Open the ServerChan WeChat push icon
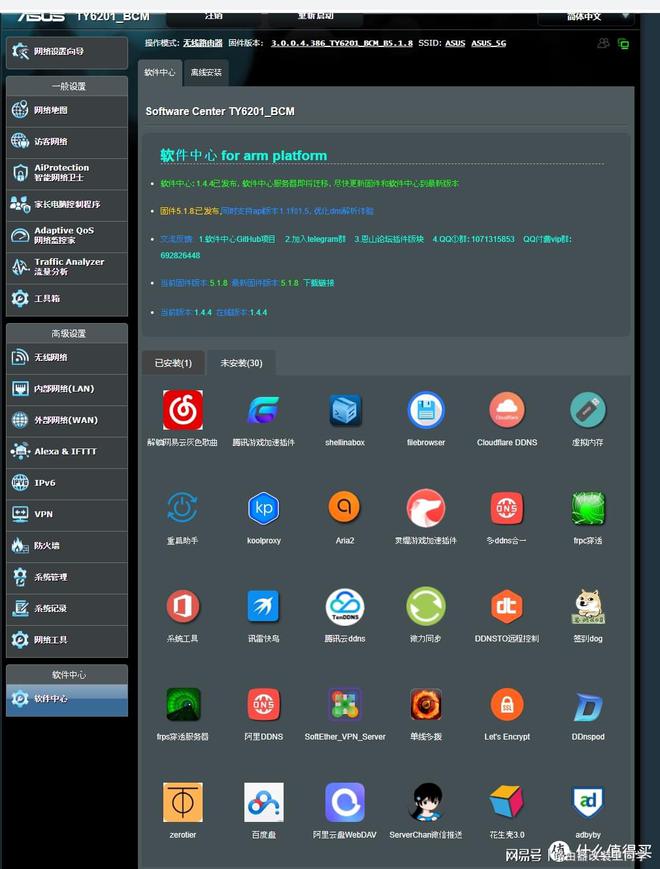 tap(426, 802)
